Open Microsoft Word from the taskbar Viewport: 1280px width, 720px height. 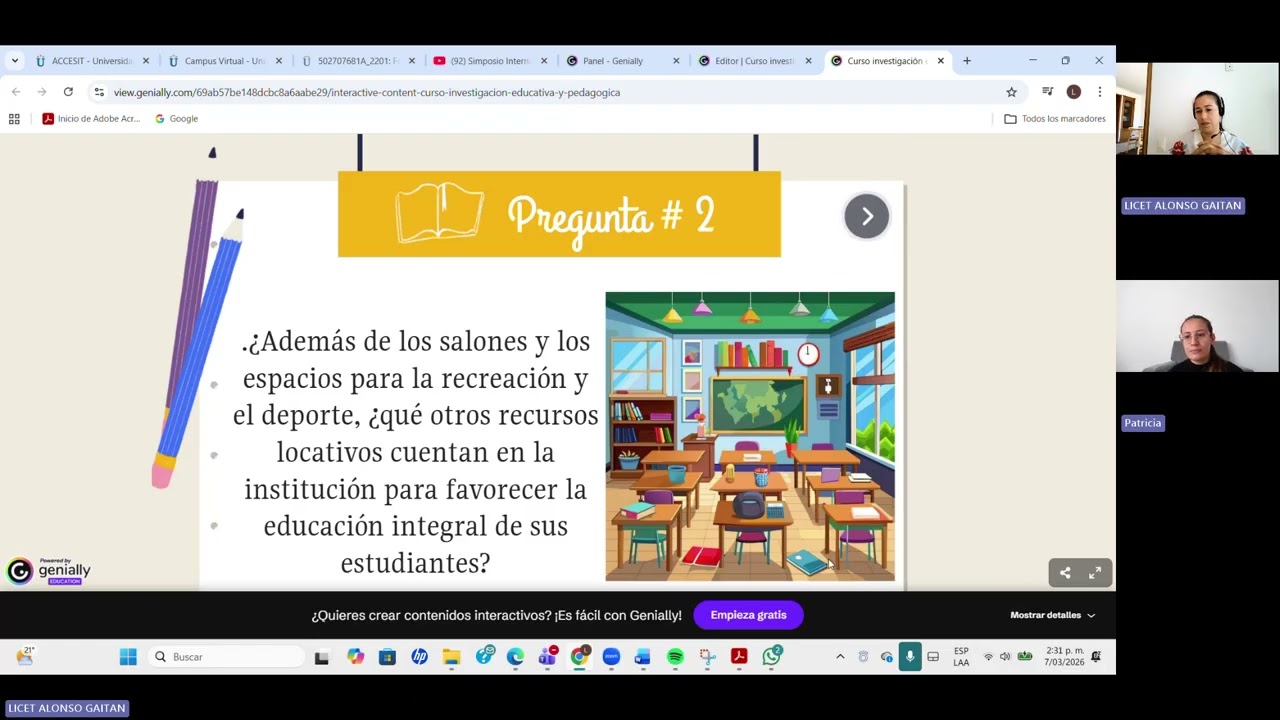[643, 657]
